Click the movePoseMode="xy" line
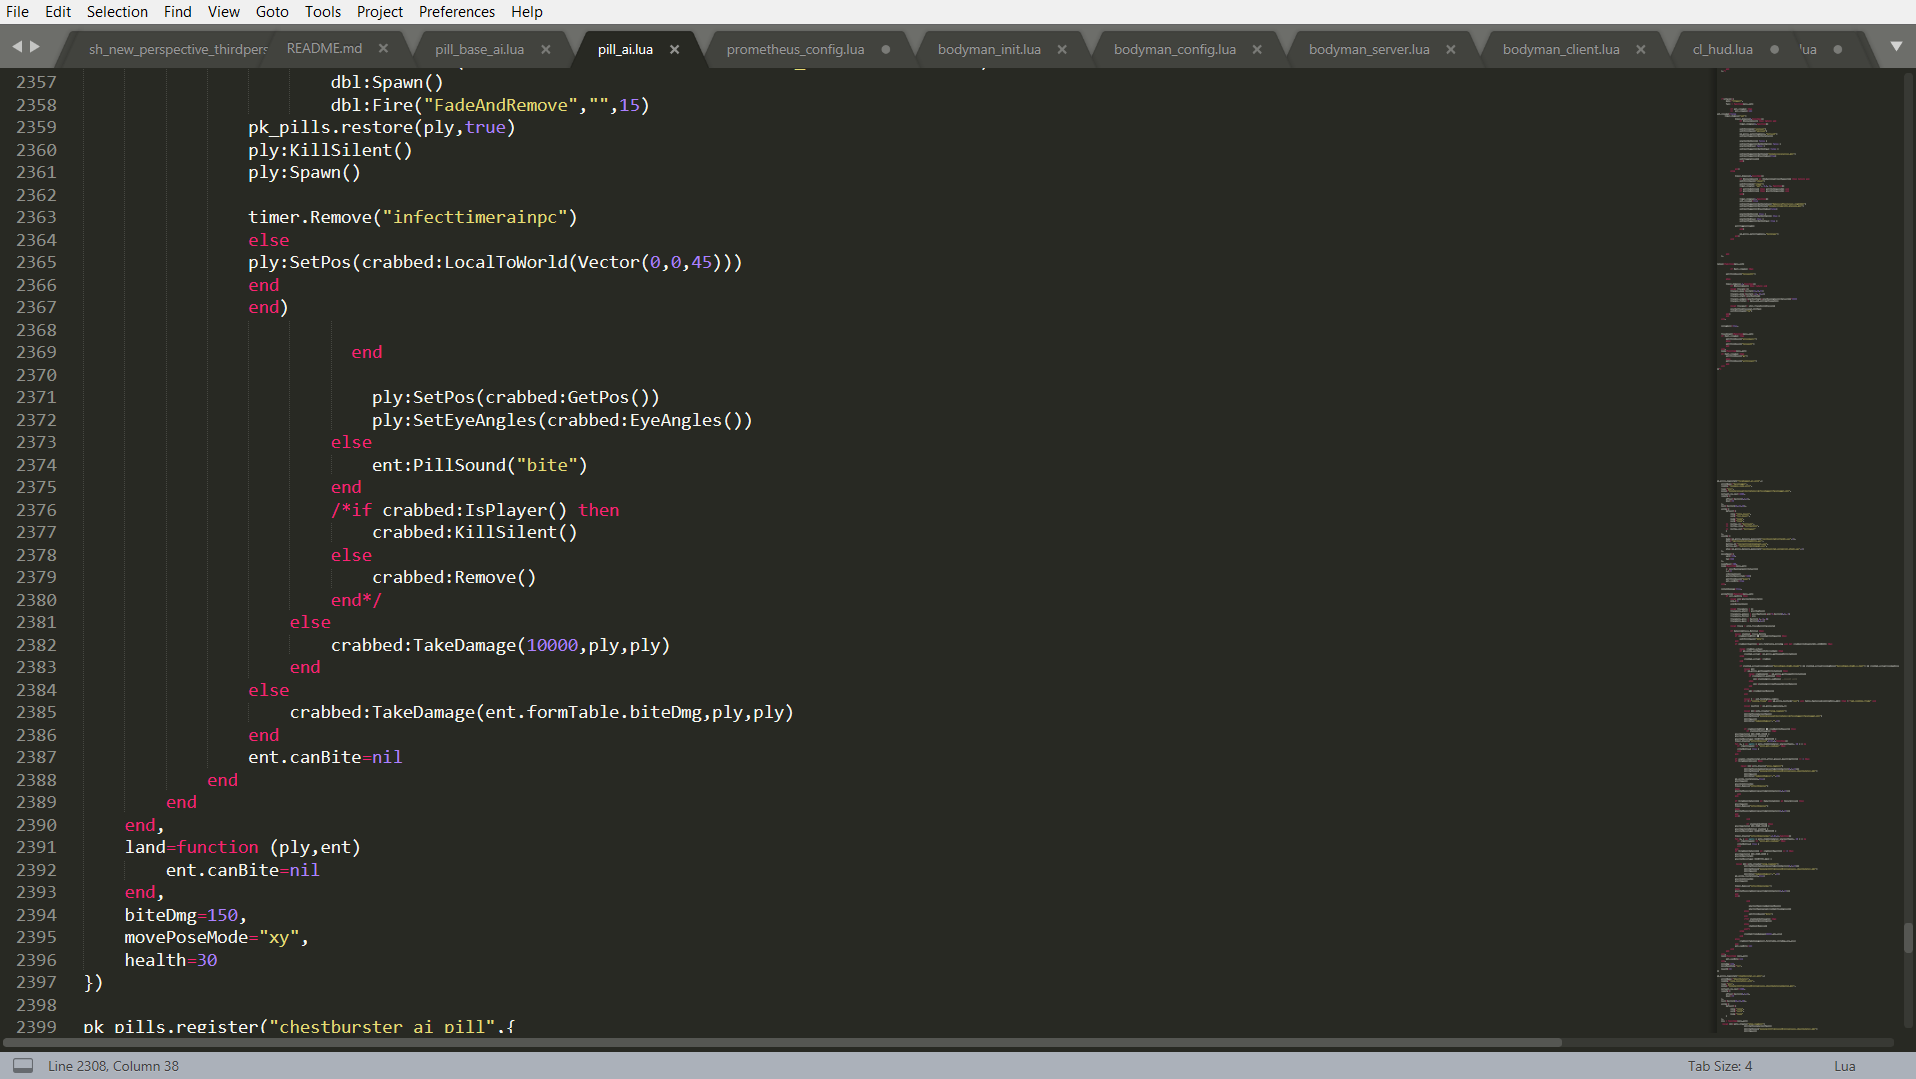 click(216, 937)
